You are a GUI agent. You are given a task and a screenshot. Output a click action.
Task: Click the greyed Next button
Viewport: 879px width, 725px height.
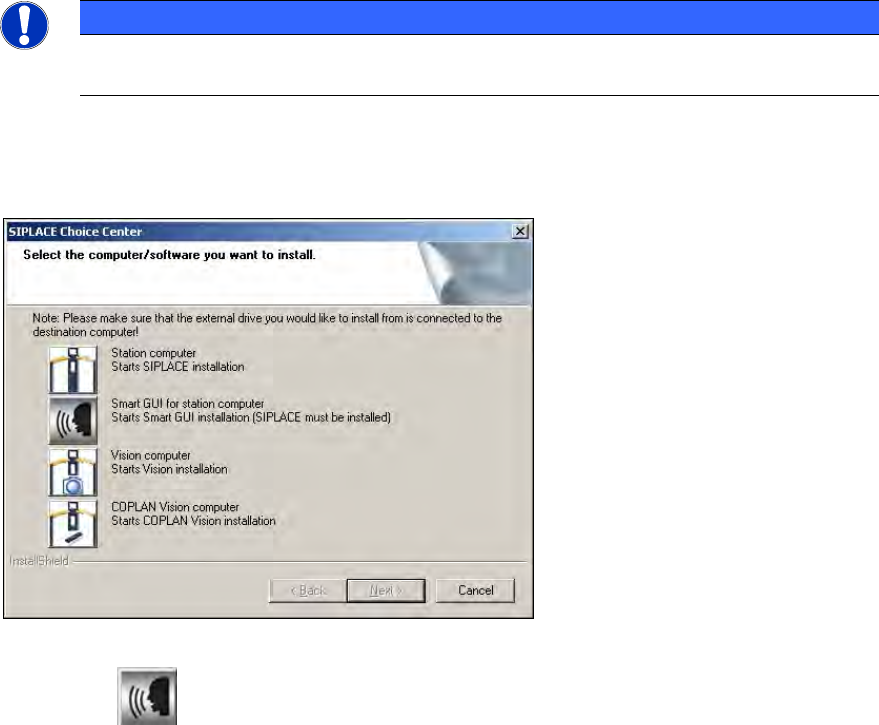point(386,590)
